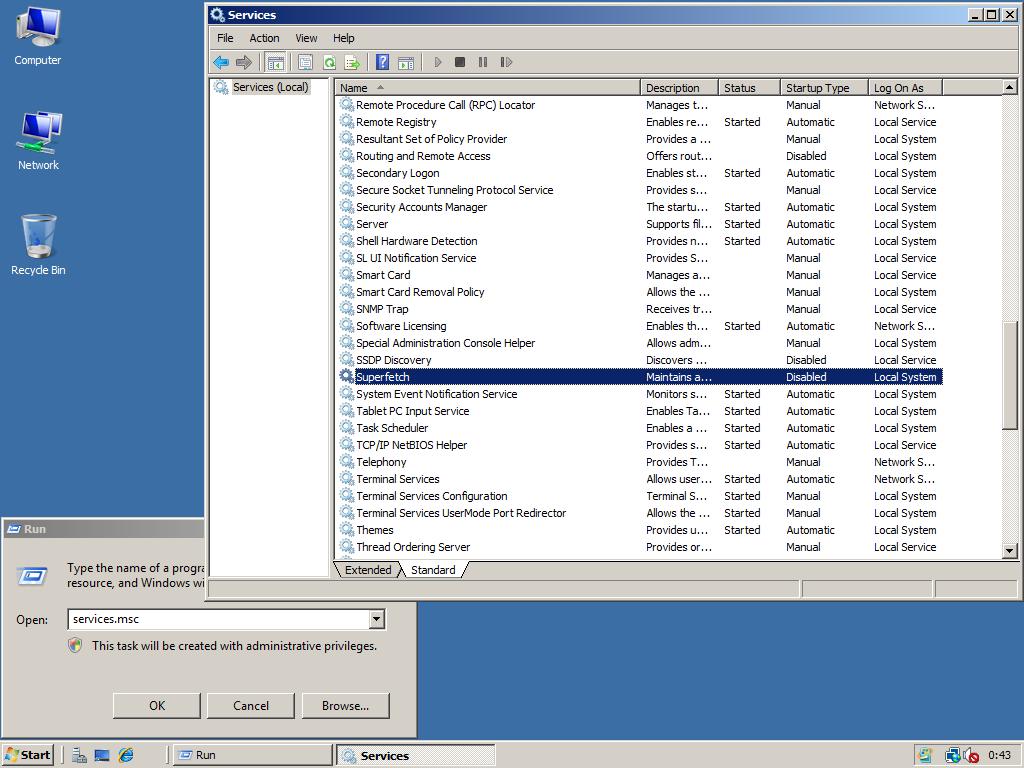The height and width of the screenshot is (768, 1024).
Task: Click the Start Service play icon
Action: [x=438, y=63]
